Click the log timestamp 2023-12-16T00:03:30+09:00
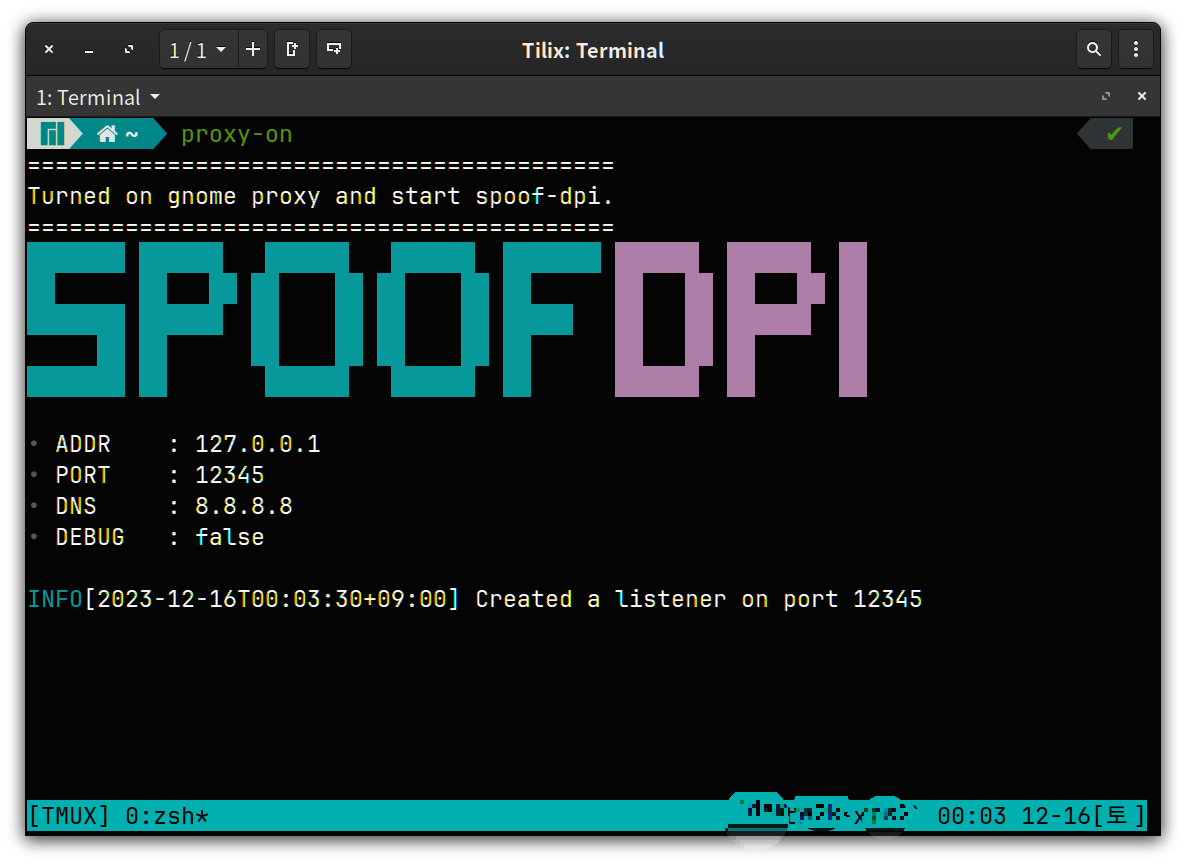This screenshot has width=1186, height=864. point(272,599)
